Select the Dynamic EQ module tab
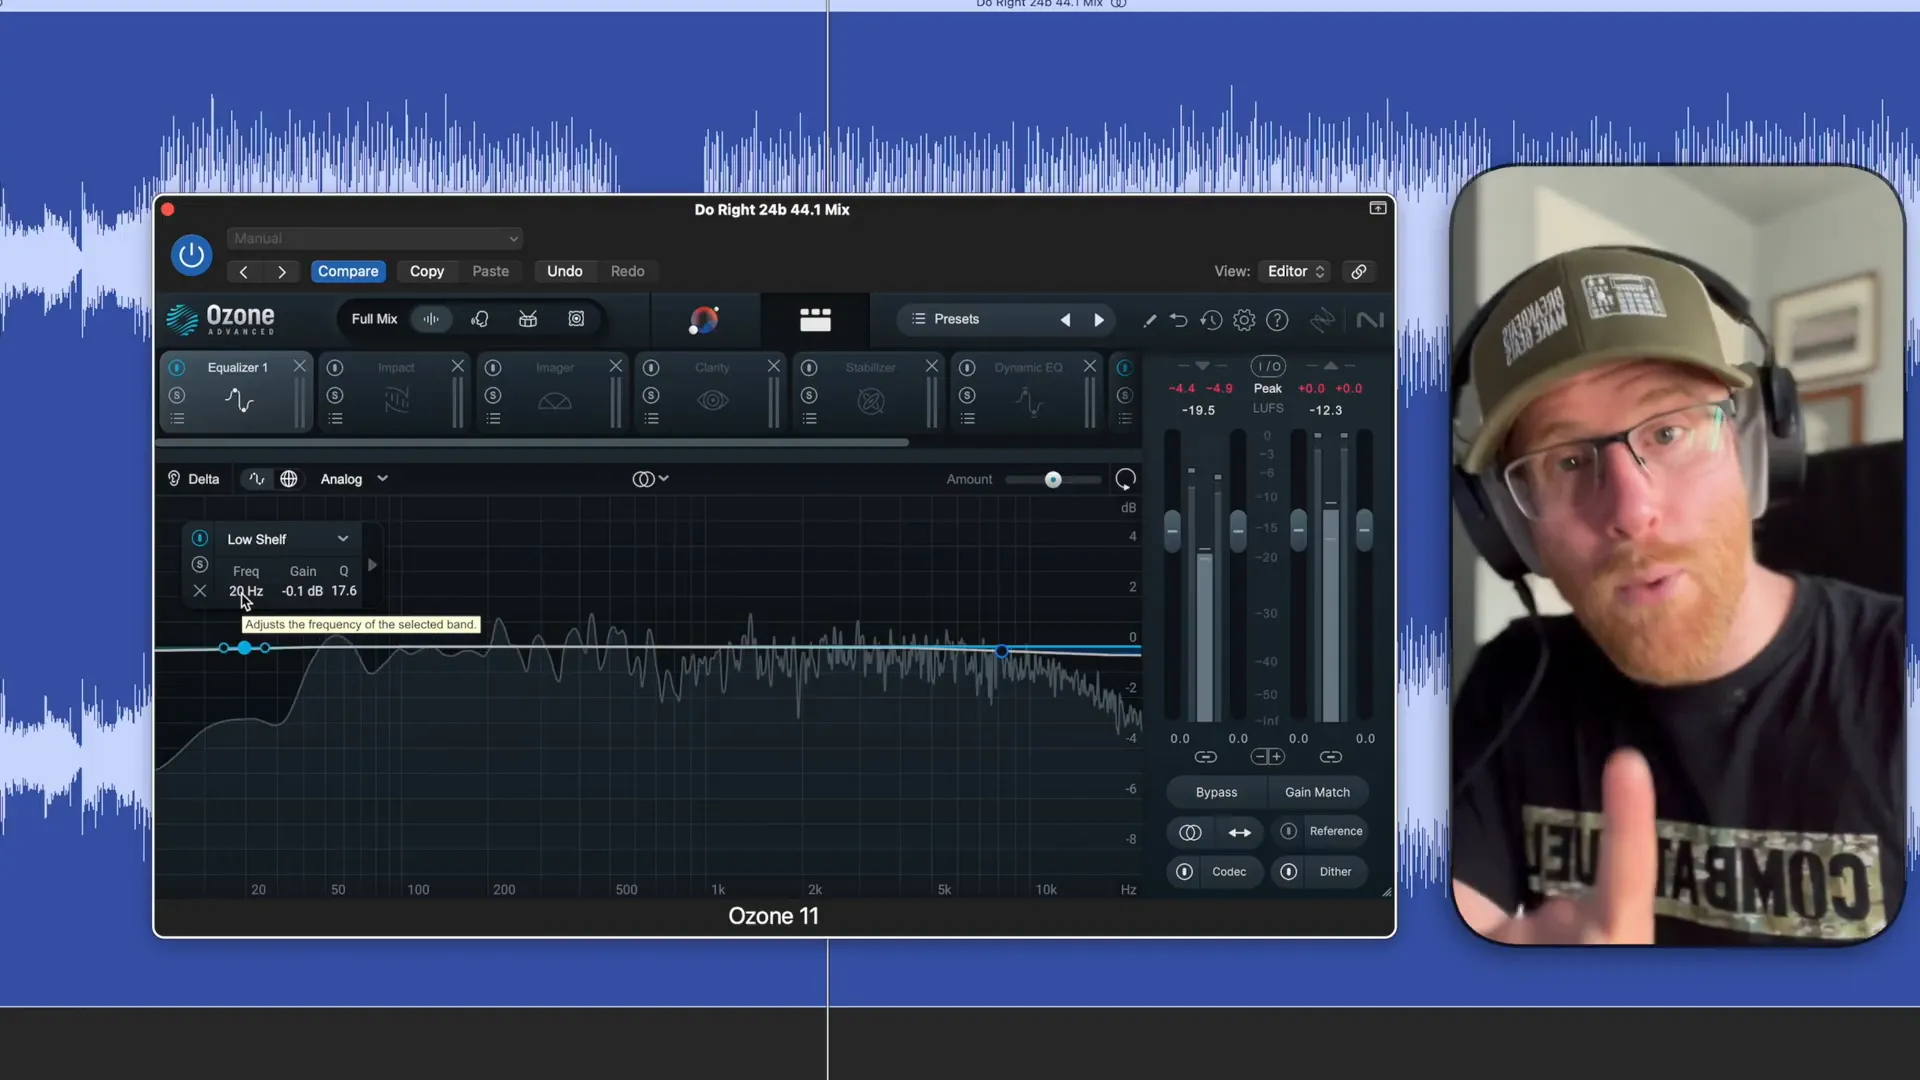Image resolution: width=1920 pixels, height=1080 pixels. pyautogui.click(x=1029, y=392)
